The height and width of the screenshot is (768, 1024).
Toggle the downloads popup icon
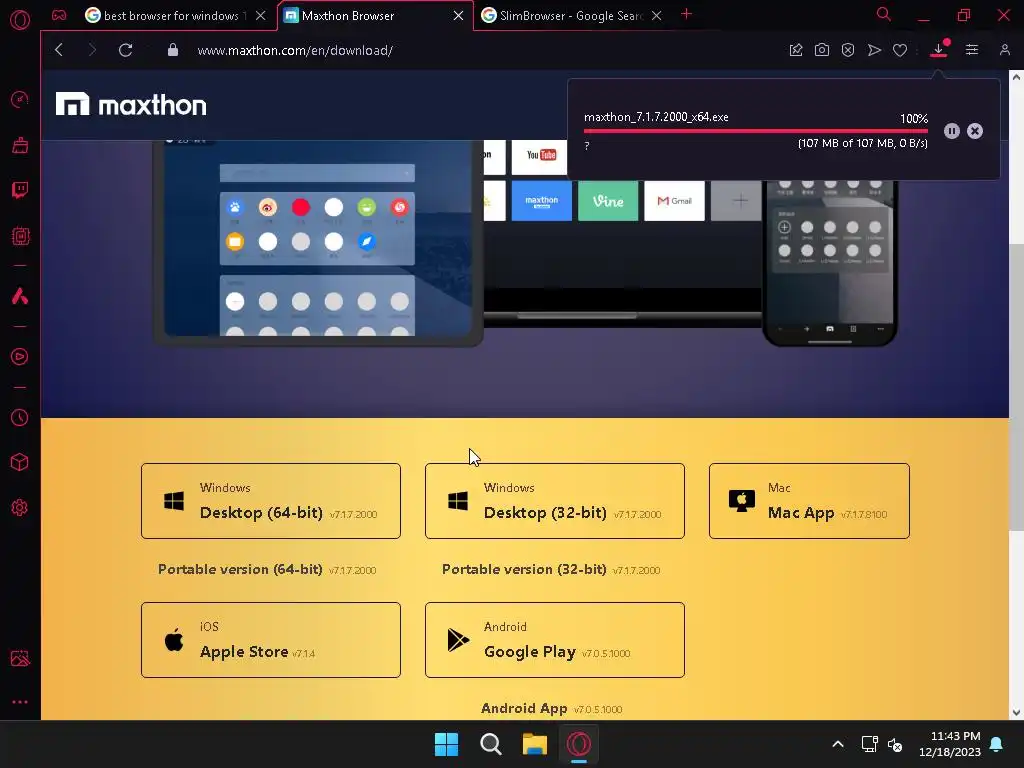939,49
